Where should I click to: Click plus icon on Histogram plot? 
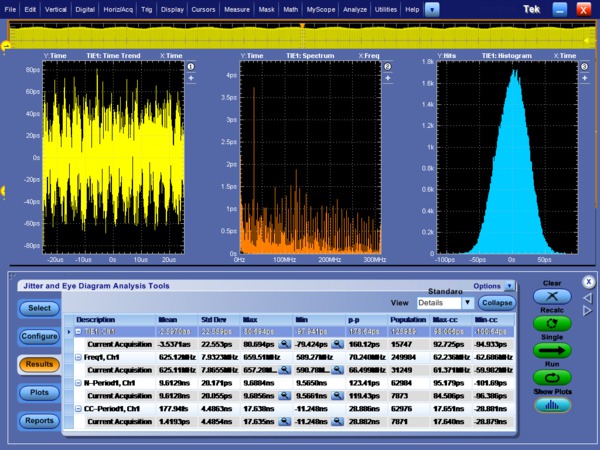click(583, 78)
